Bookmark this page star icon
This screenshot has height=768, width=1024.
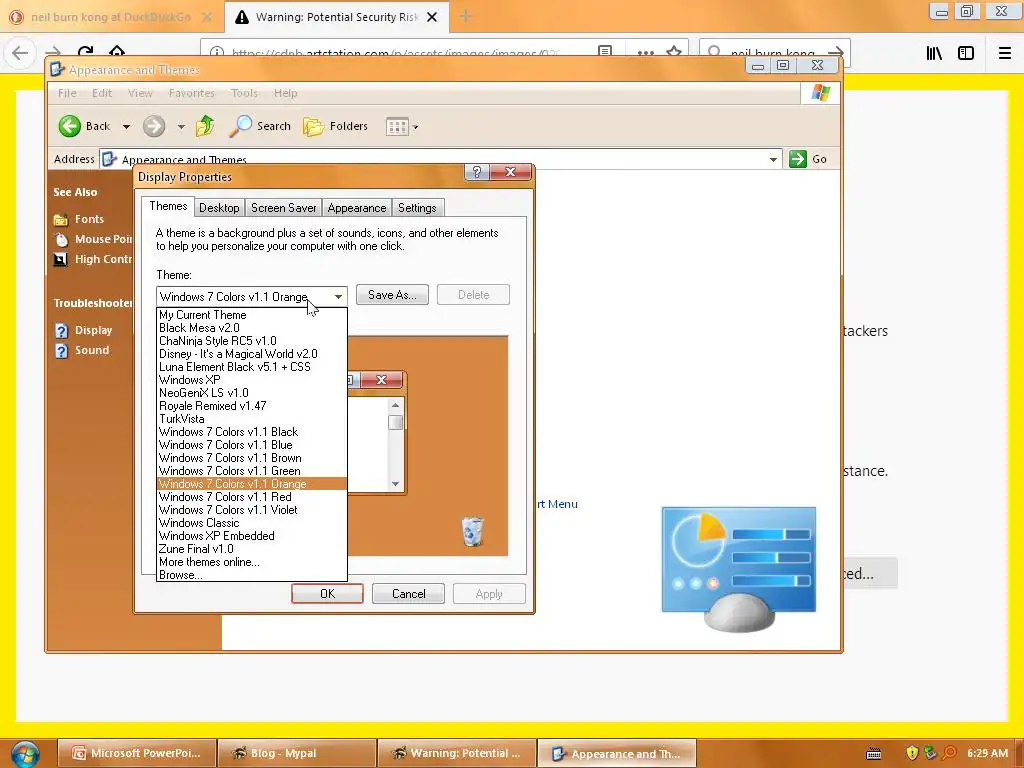[x=674, y=52]
